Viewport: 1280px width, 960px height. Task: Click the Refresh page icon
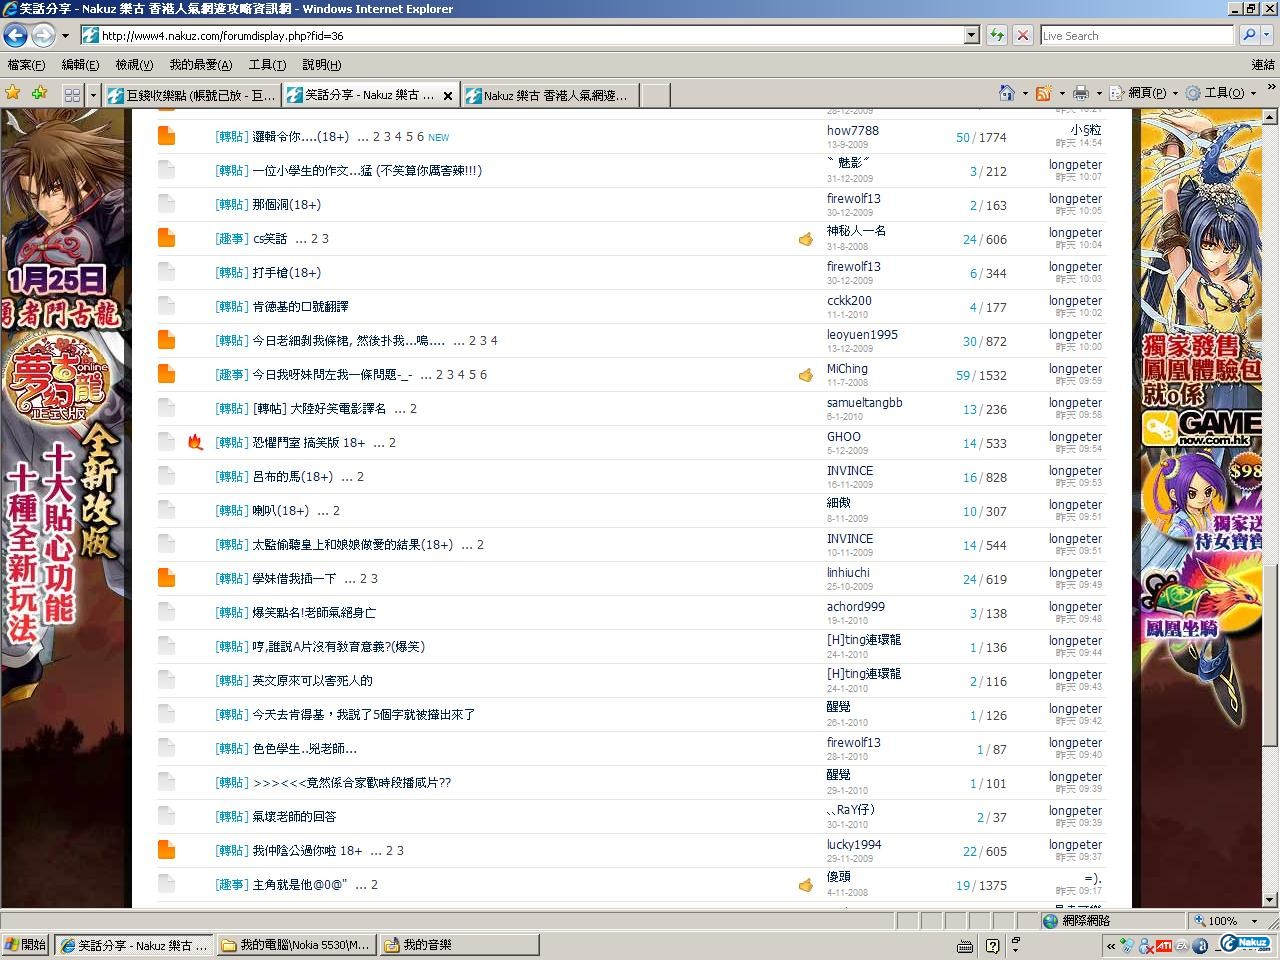point(997,36)
